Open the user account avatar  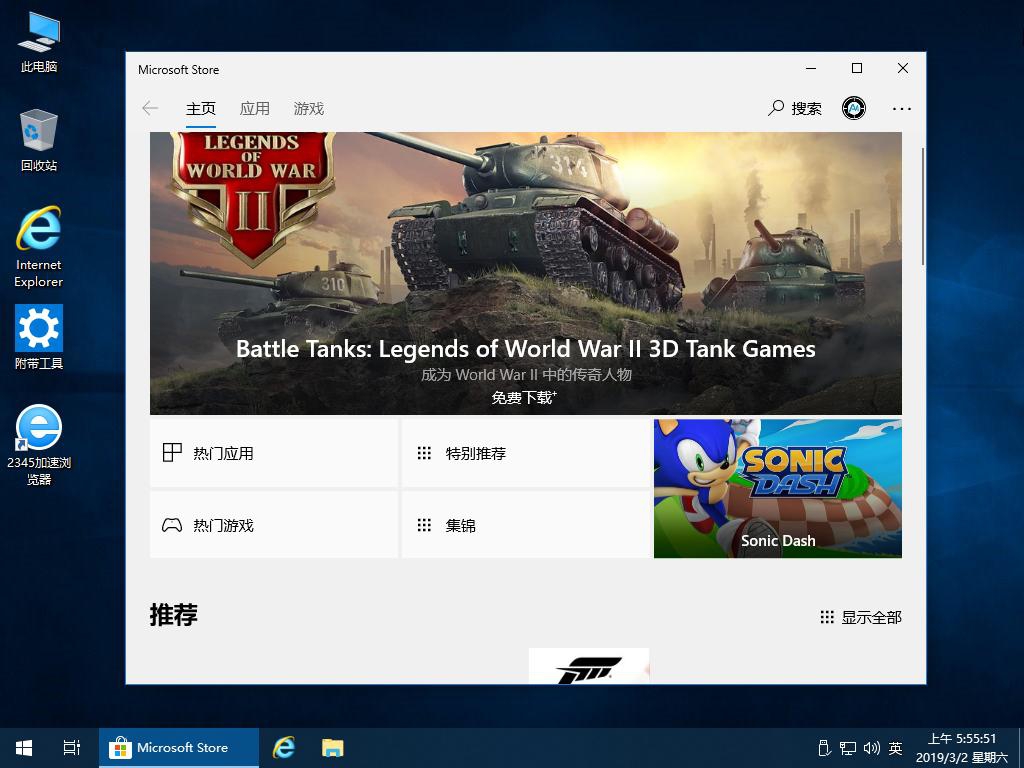point(854,108)
